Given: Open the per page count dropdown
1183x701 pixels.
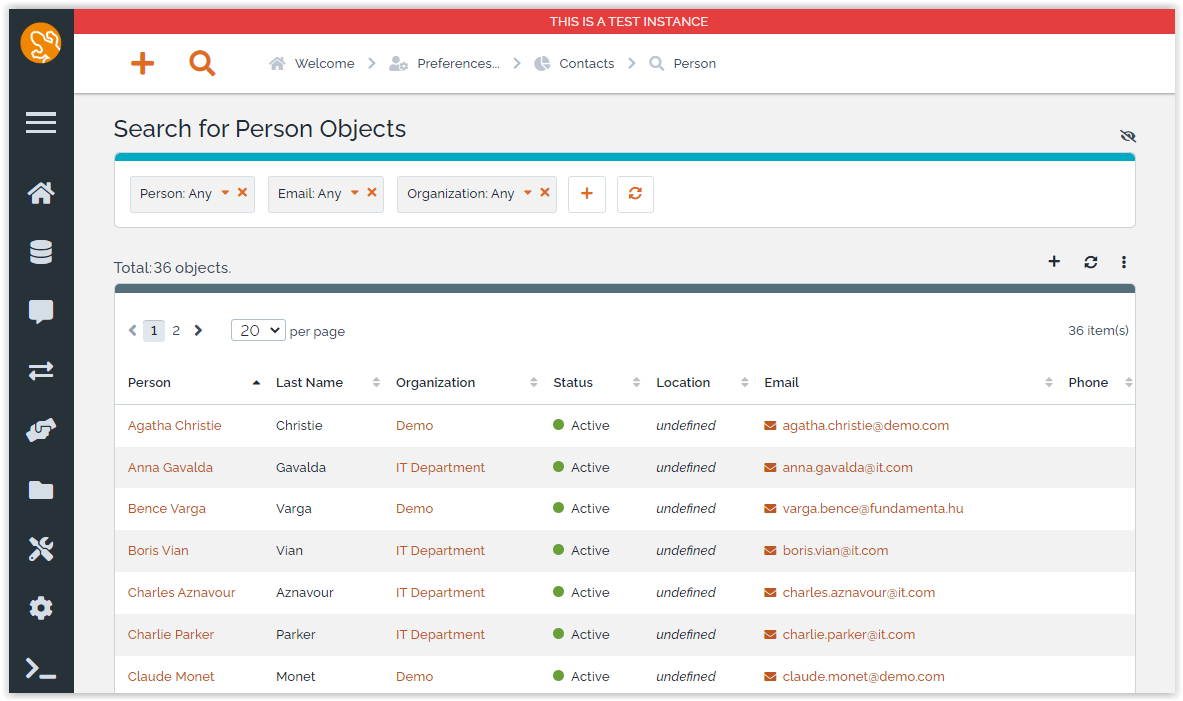Looking at the screenshot, I should pyautogui.click(x=258, y=330).
